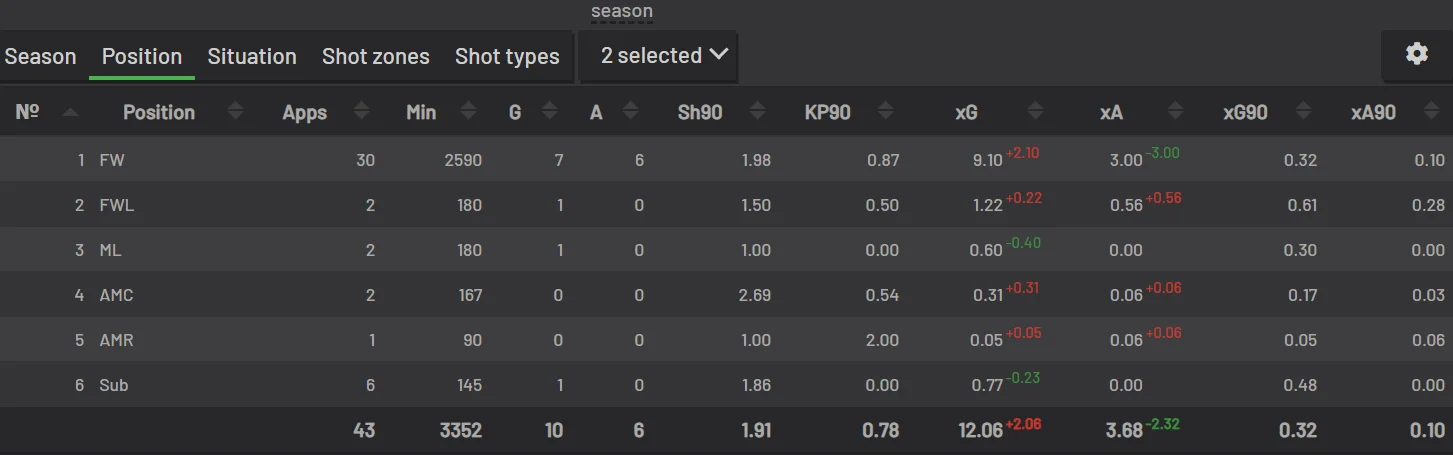This screenshot has width=1453, height=455.
Task: Switch to the Season tab
Action: (40, 56)
